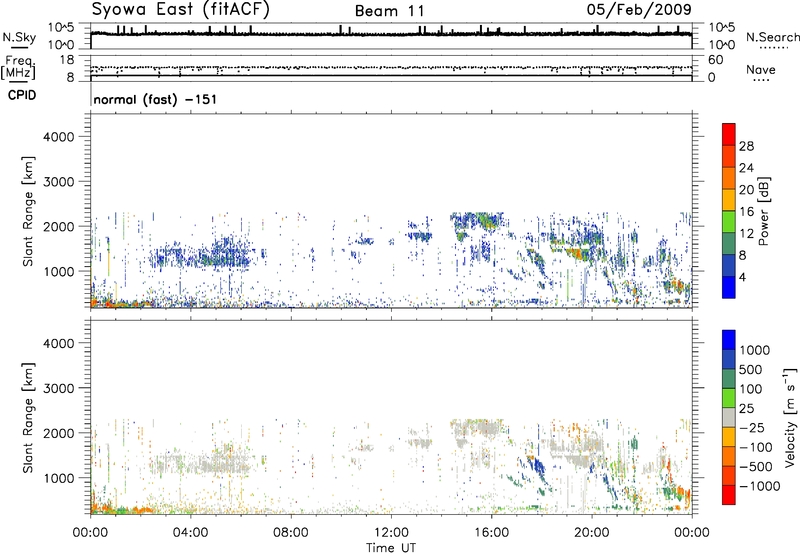This screenshot has height=554, width=800.
Task: Click the 20:00 time axis tick label
Action: (x=591, y=533)
